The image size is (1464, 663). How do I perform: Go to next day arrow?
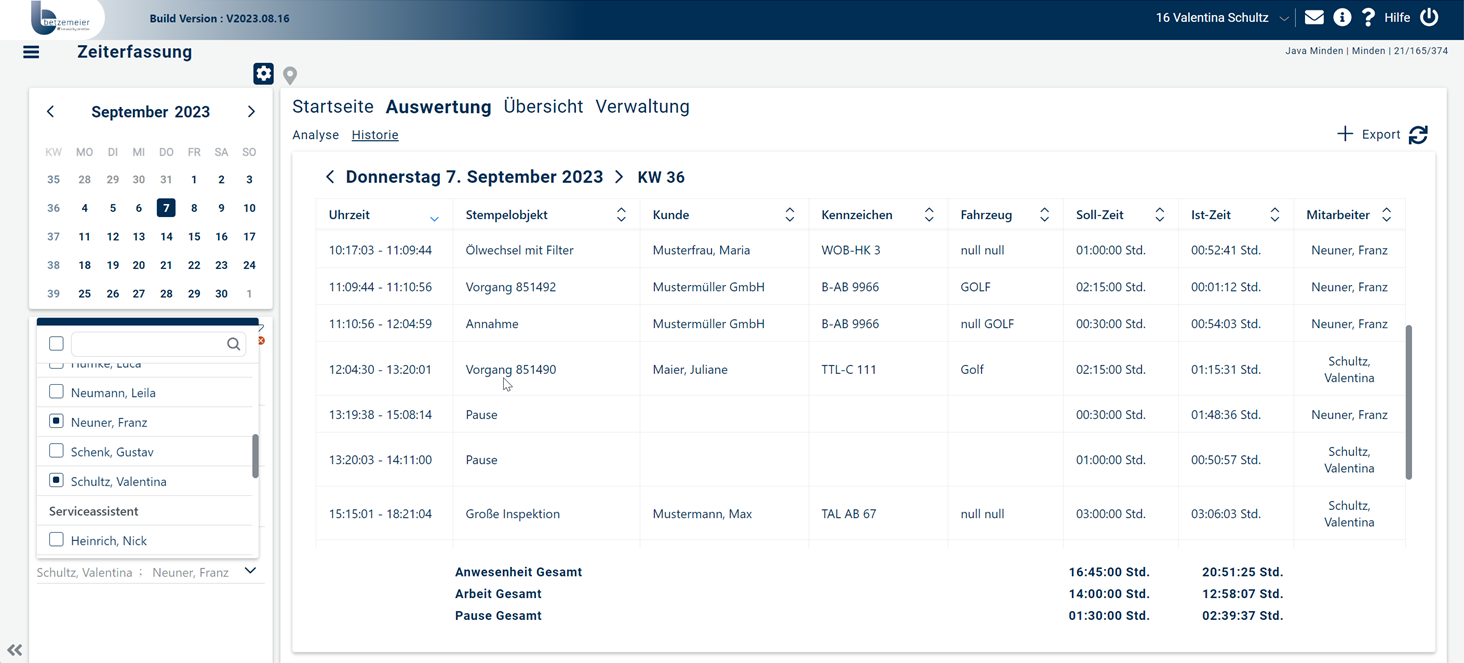coord(619,177)
